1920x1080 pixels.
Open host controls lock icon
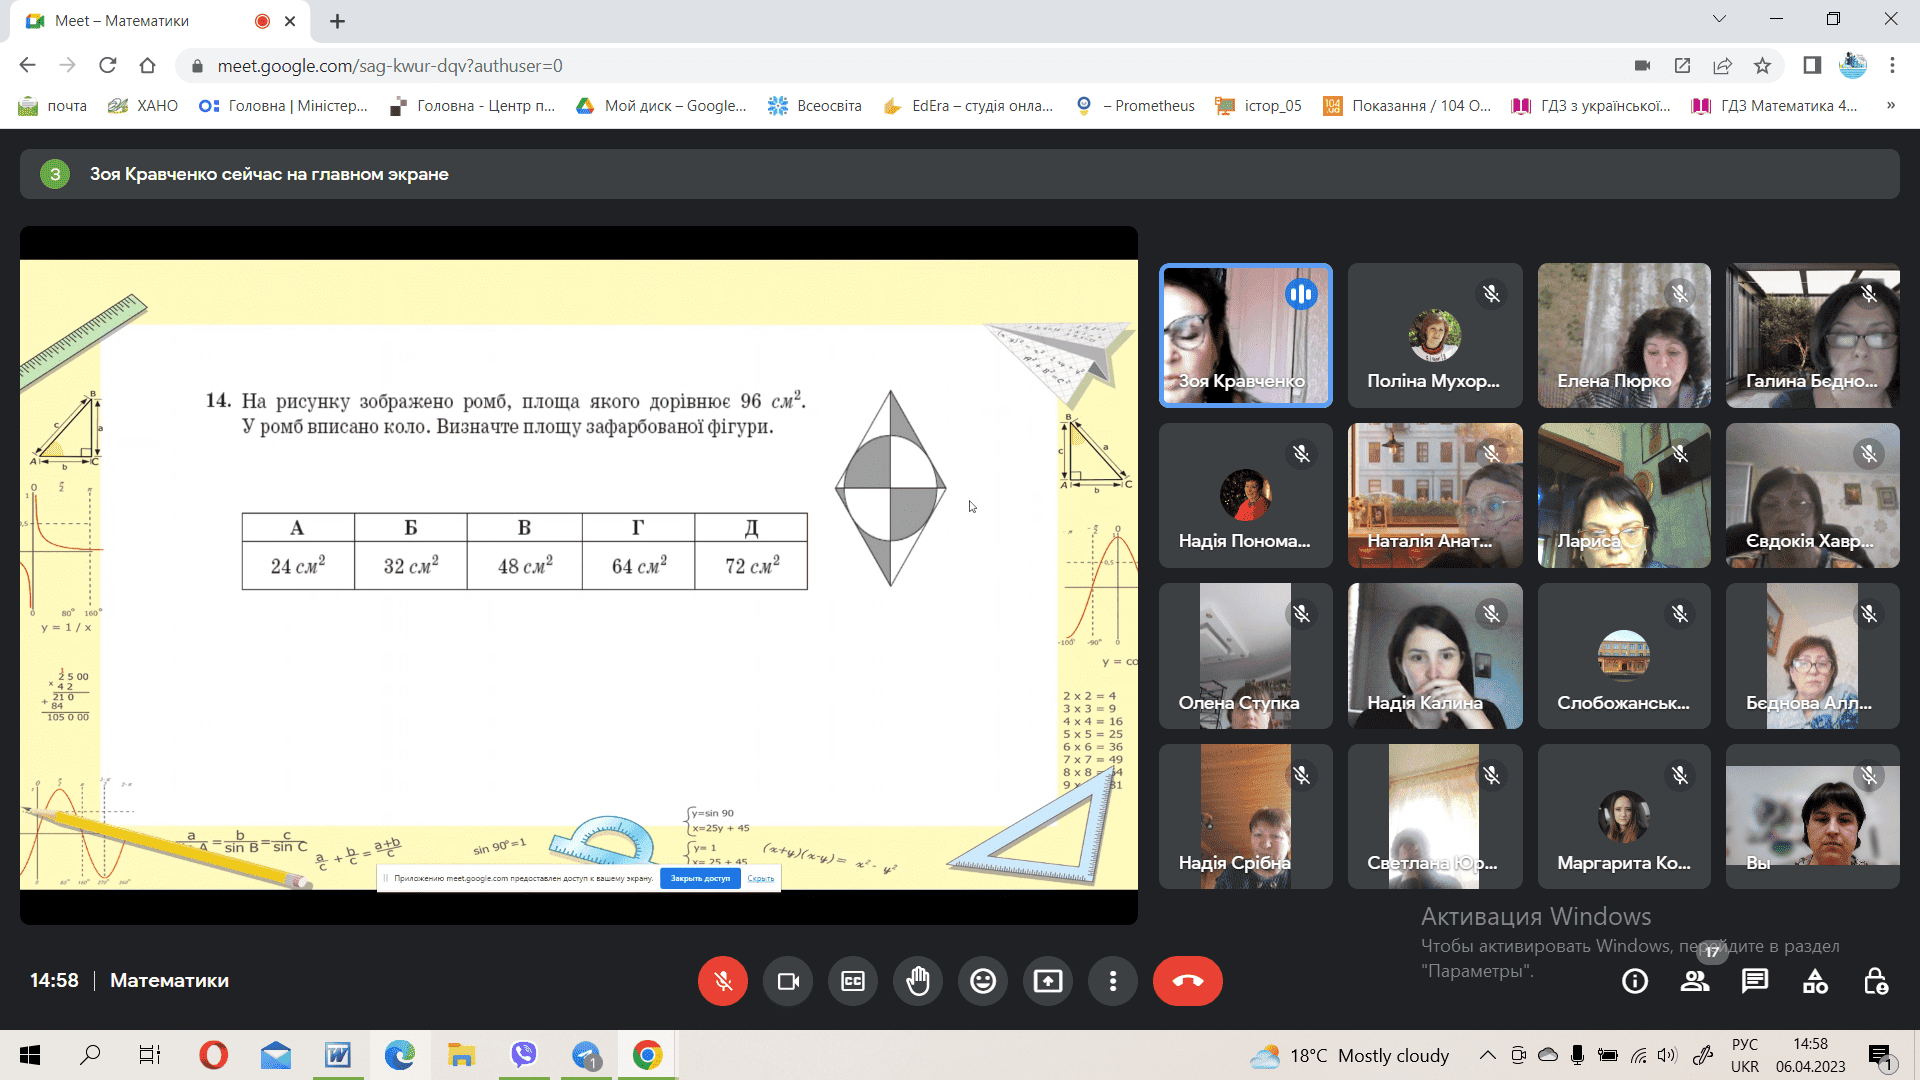click(1876, 981)
